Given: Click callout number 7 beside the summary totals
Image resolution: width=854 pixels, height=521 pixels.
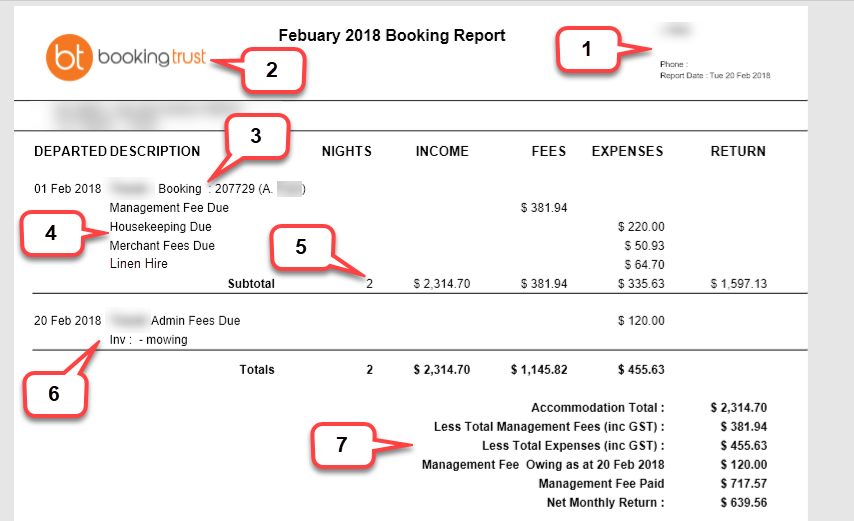Looking at the screenshot, I should [x=341, y=445].
